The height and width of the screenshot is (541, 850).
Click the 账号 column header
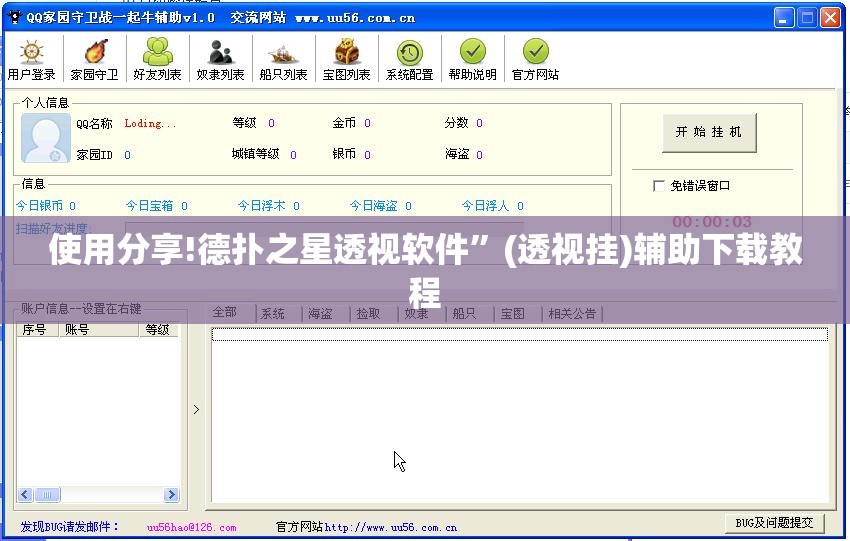[x=99, y=329]
